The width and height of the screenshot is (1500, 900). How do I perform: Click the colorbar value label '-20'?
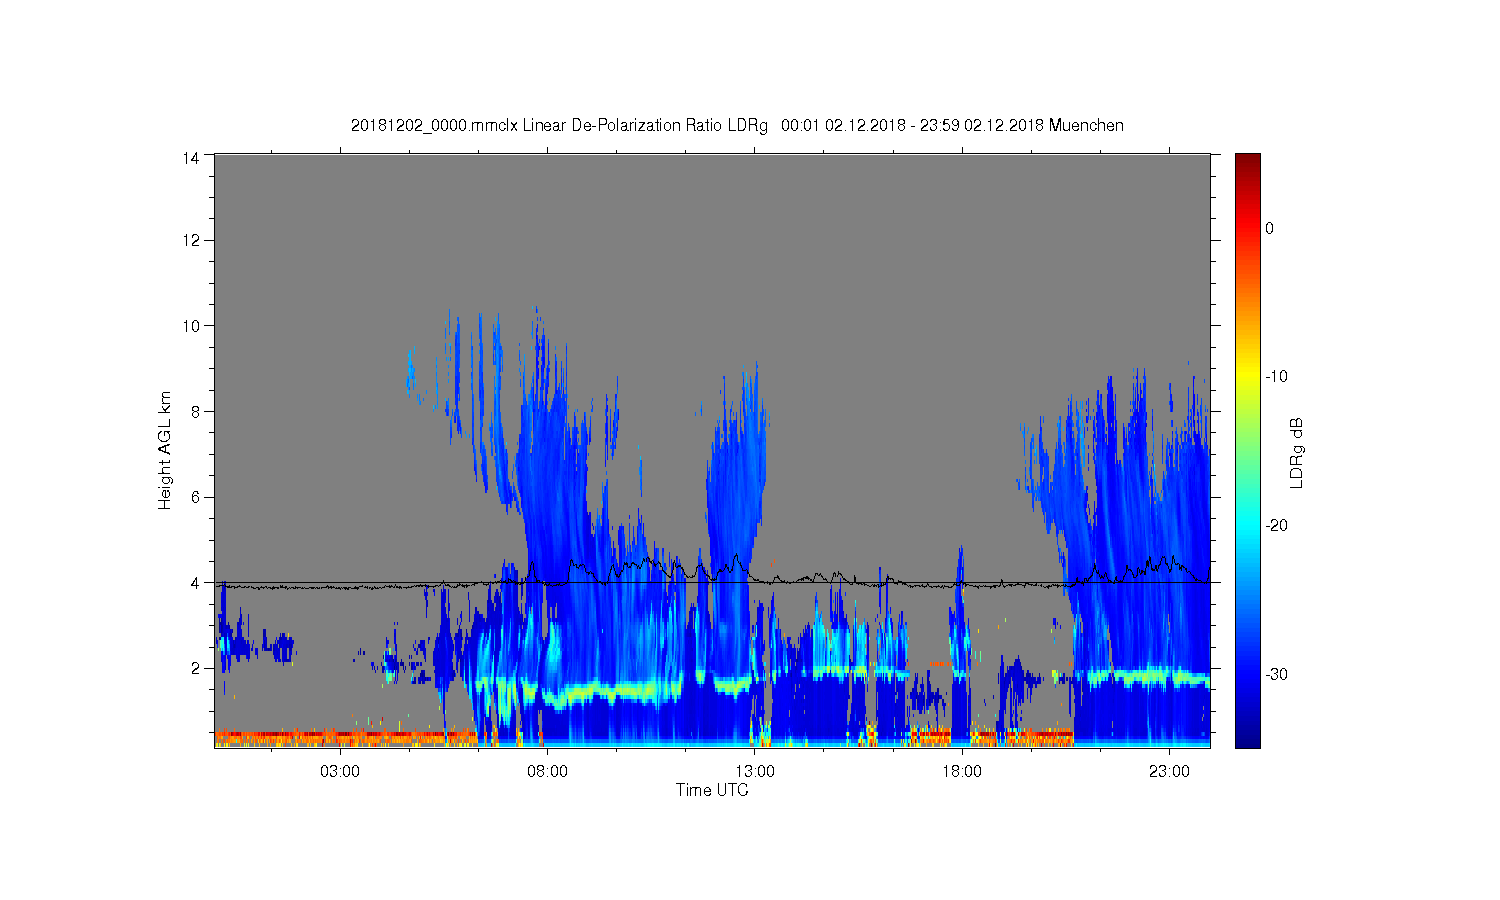1276,526
